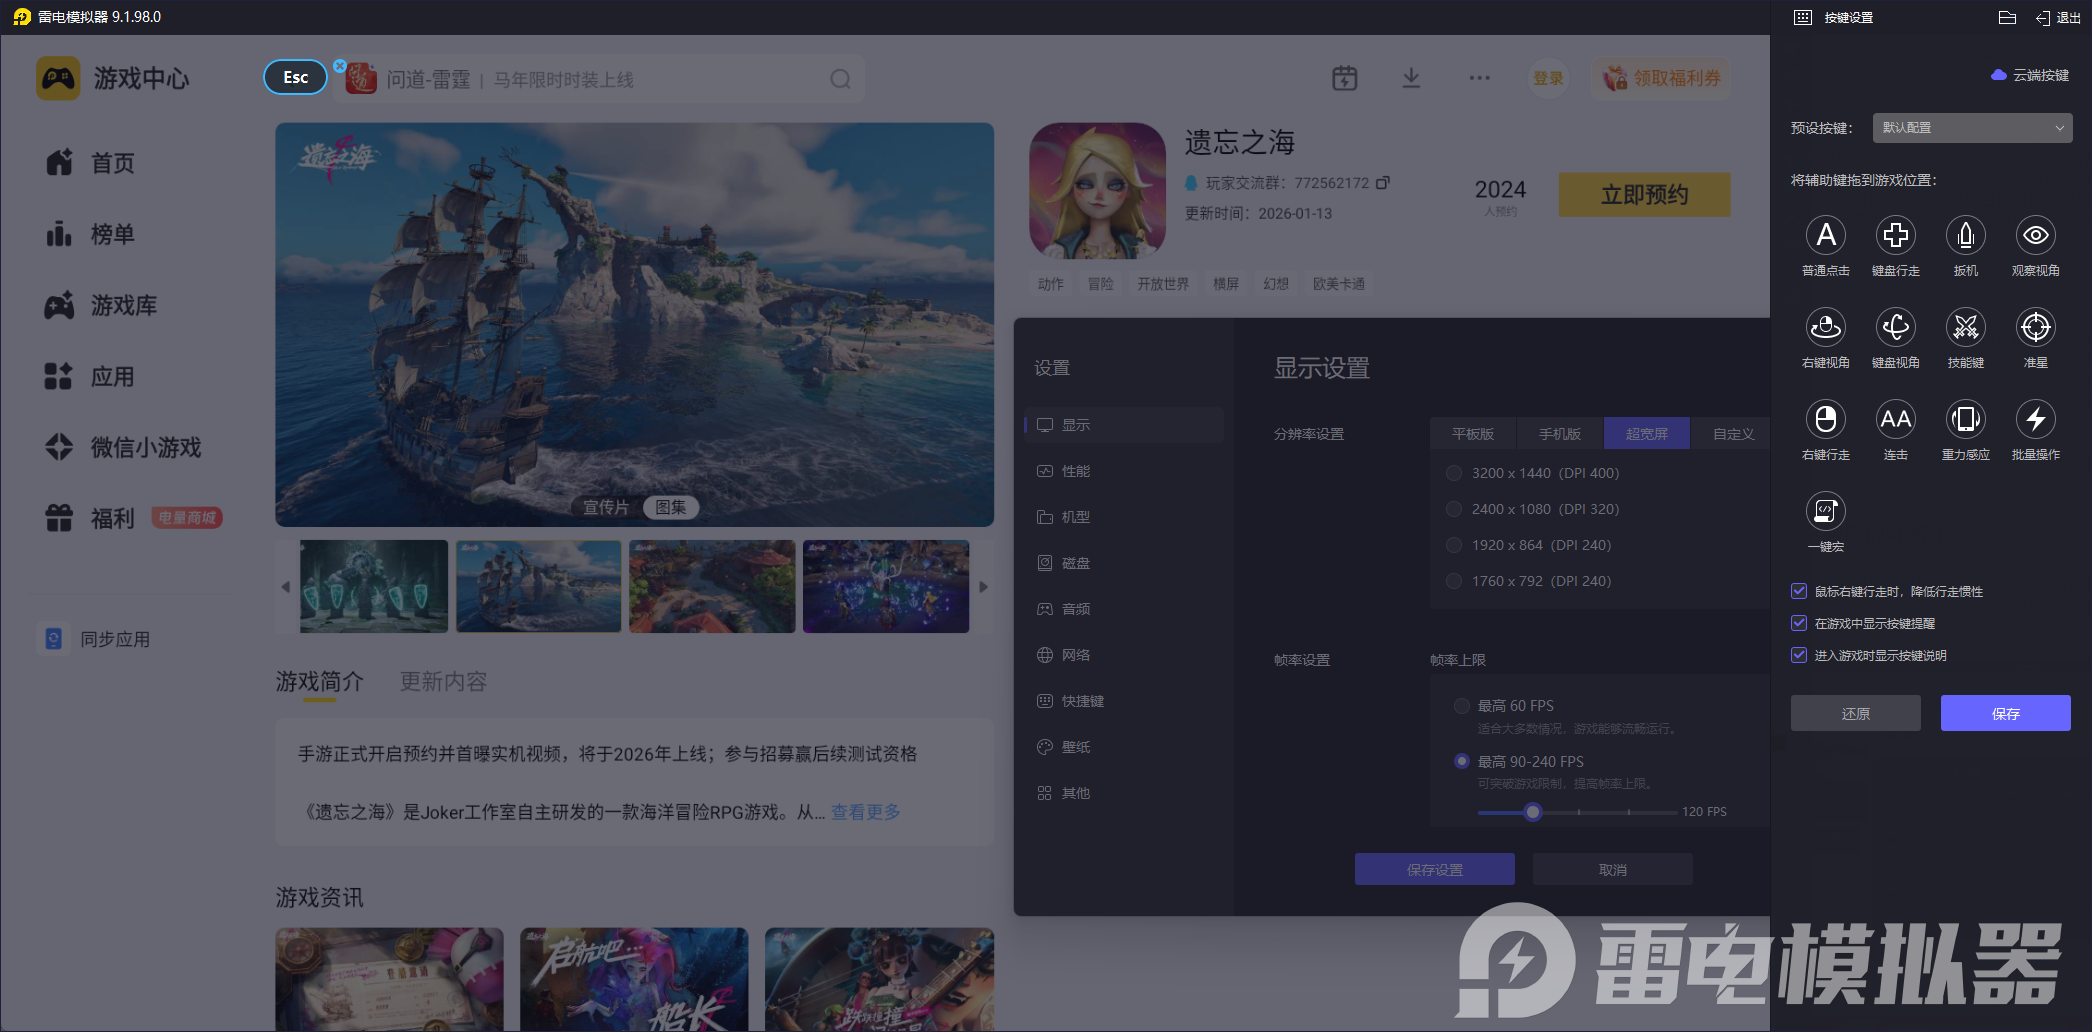Toggle 鼠标右键行走时，降低行走惯性 checkbox

[1799, 591]
